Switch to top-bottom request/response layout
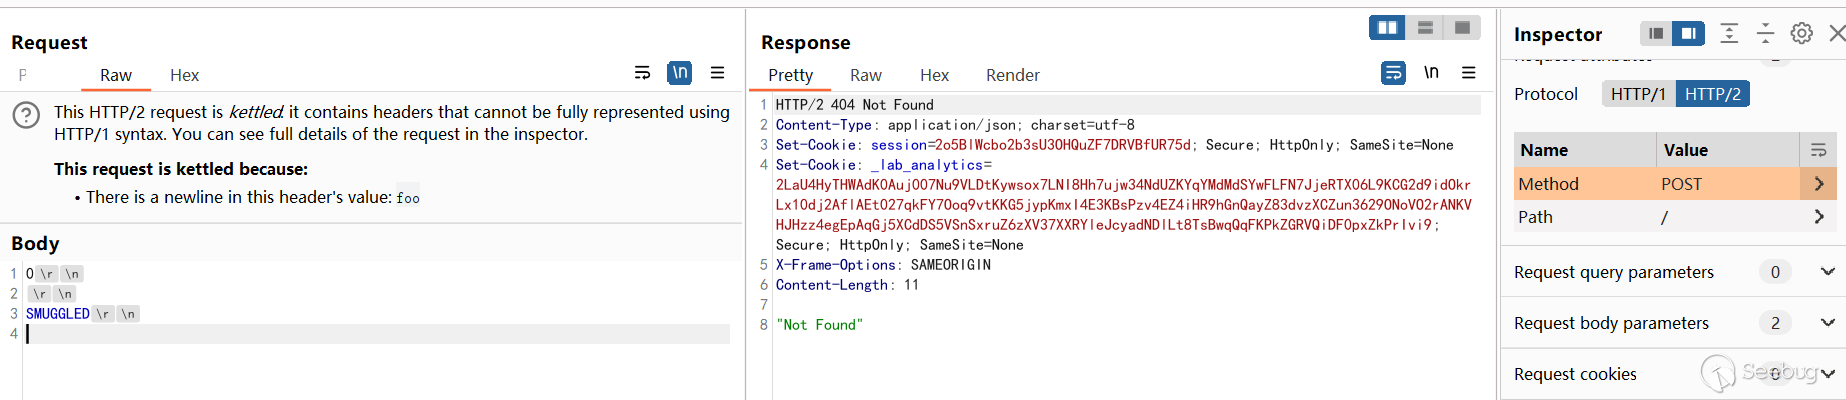 [1425, 28]
